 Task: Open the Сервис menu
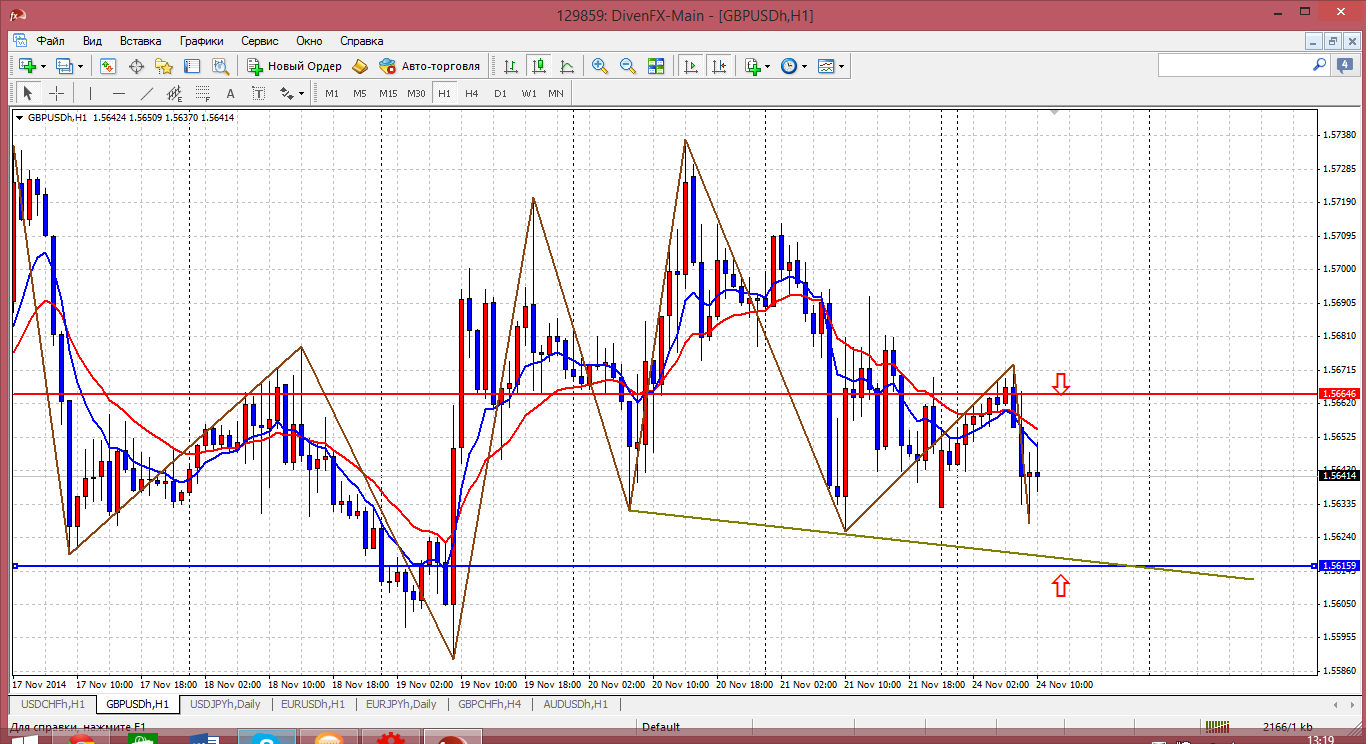coord(260,41)
